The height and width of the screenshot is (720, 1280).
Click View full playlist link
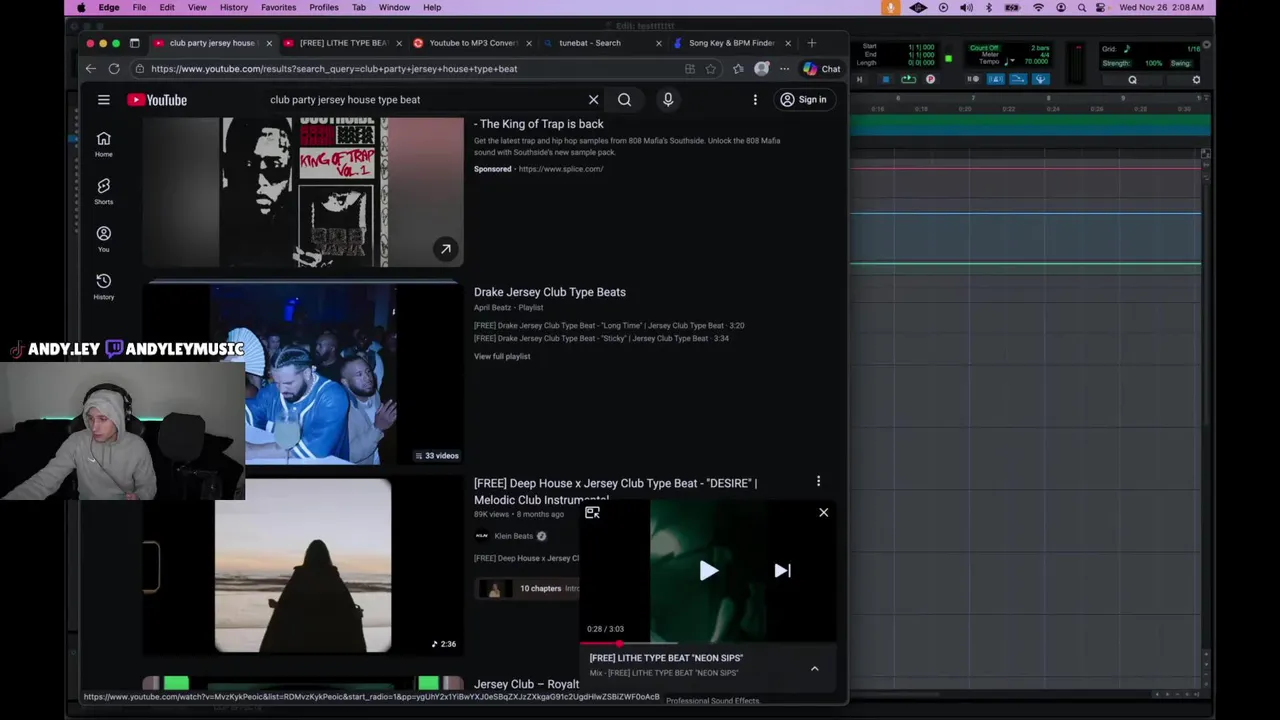(x=502, y=356)
